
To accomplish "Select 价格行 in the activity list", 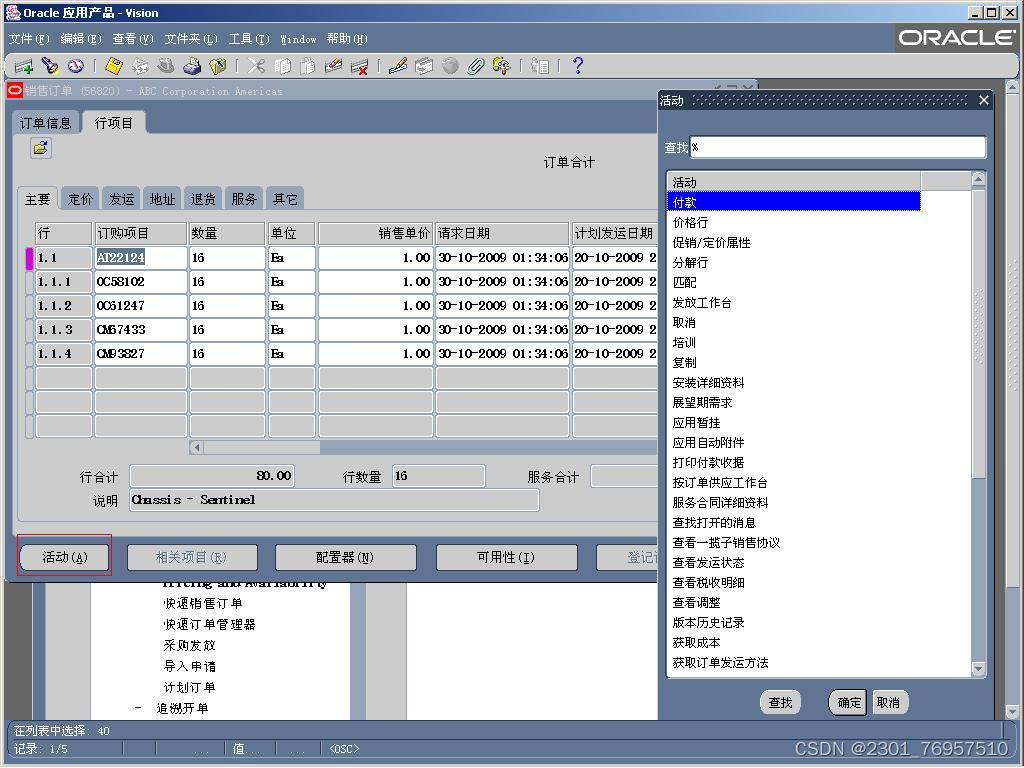I will tap(690, 223).
